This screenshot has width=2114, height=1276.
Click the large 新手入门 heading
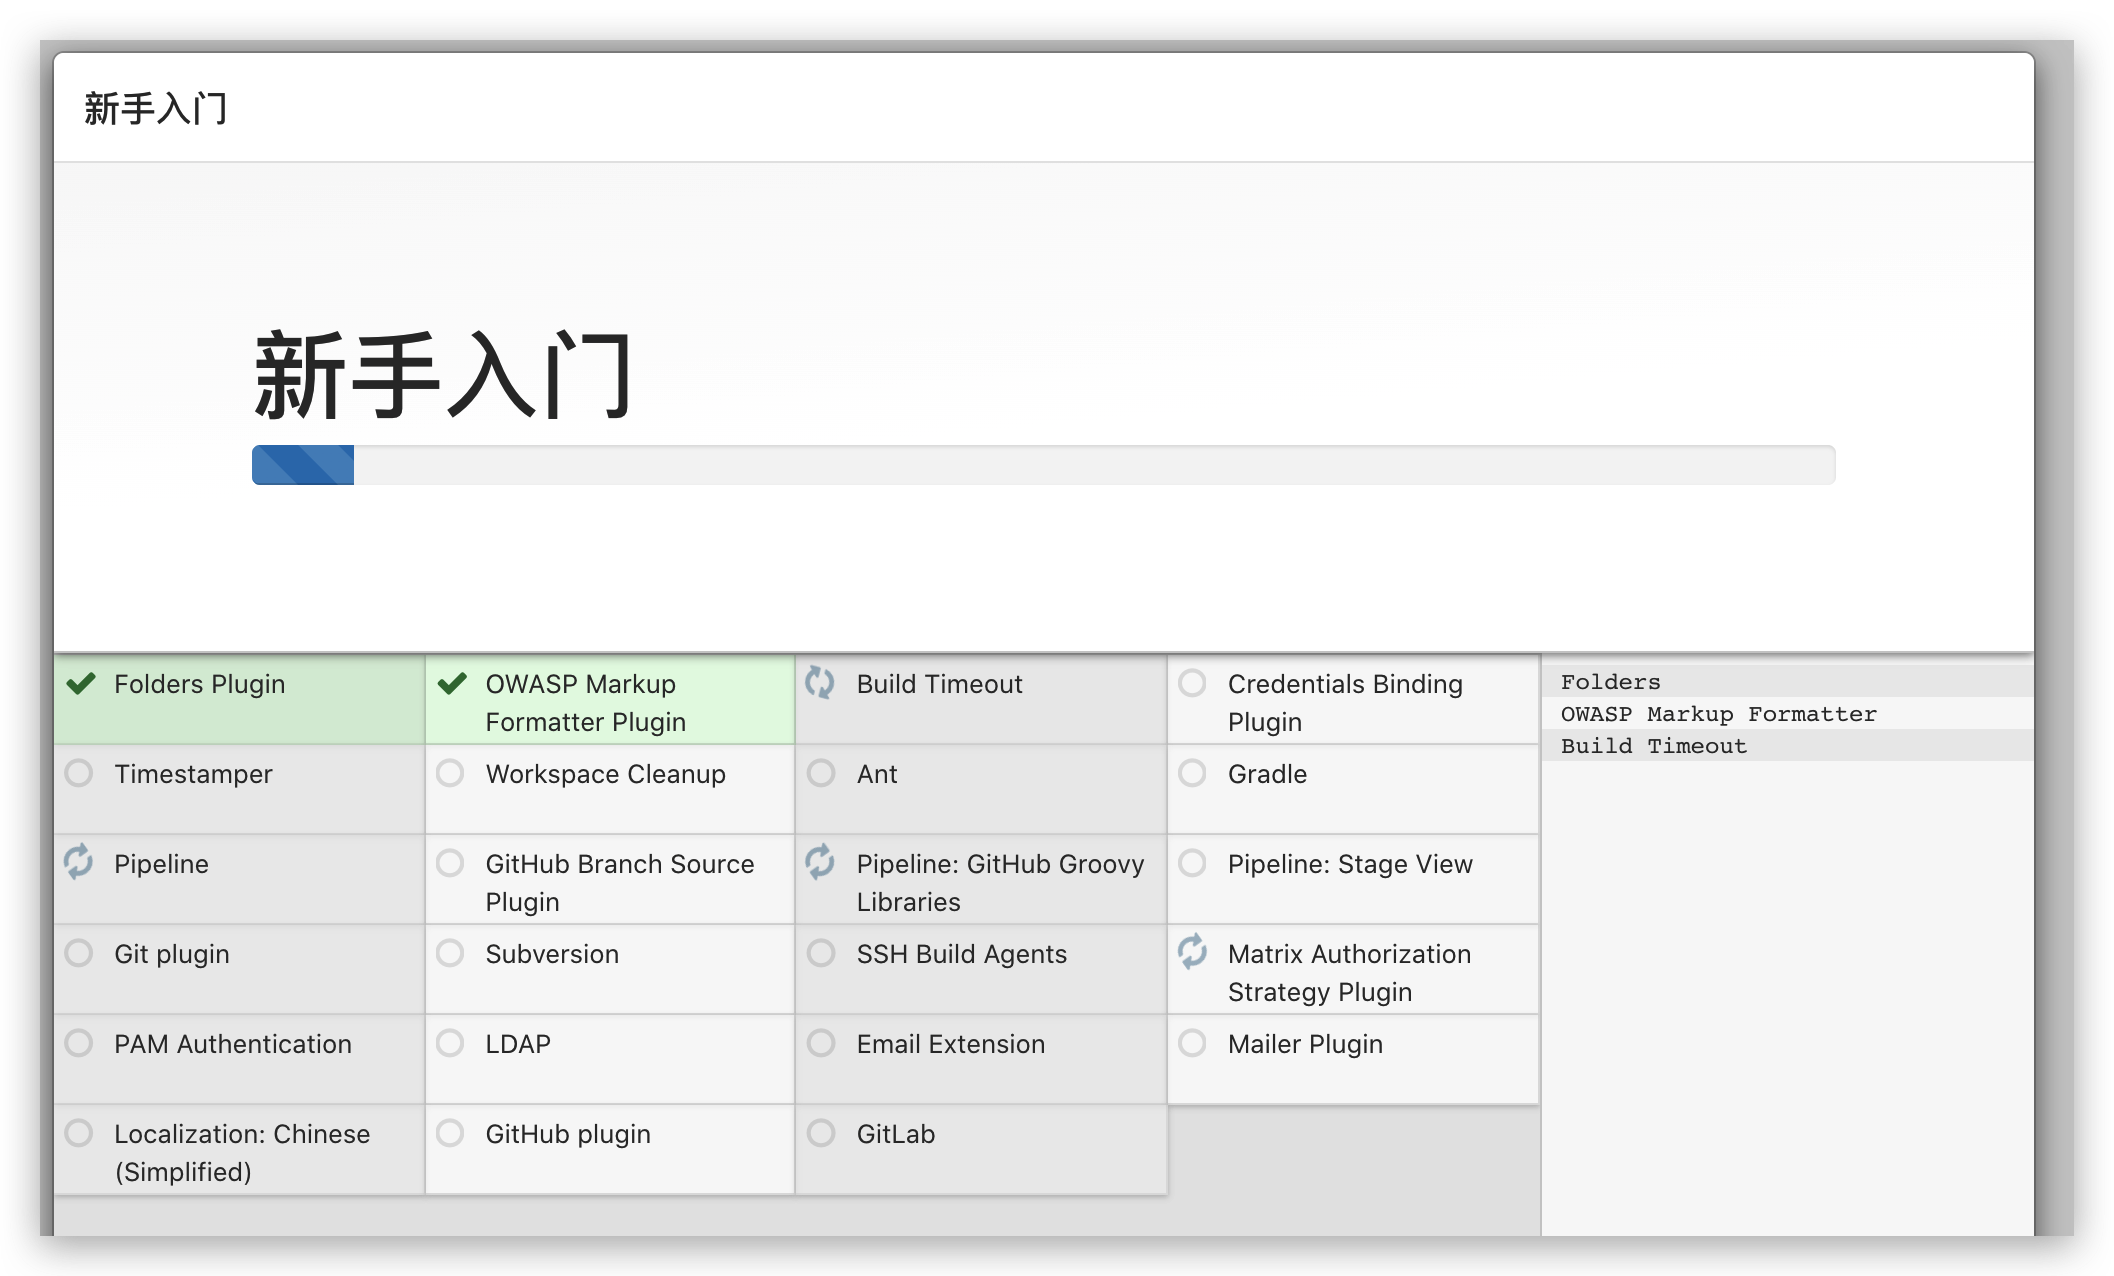(x=443, y=375)
